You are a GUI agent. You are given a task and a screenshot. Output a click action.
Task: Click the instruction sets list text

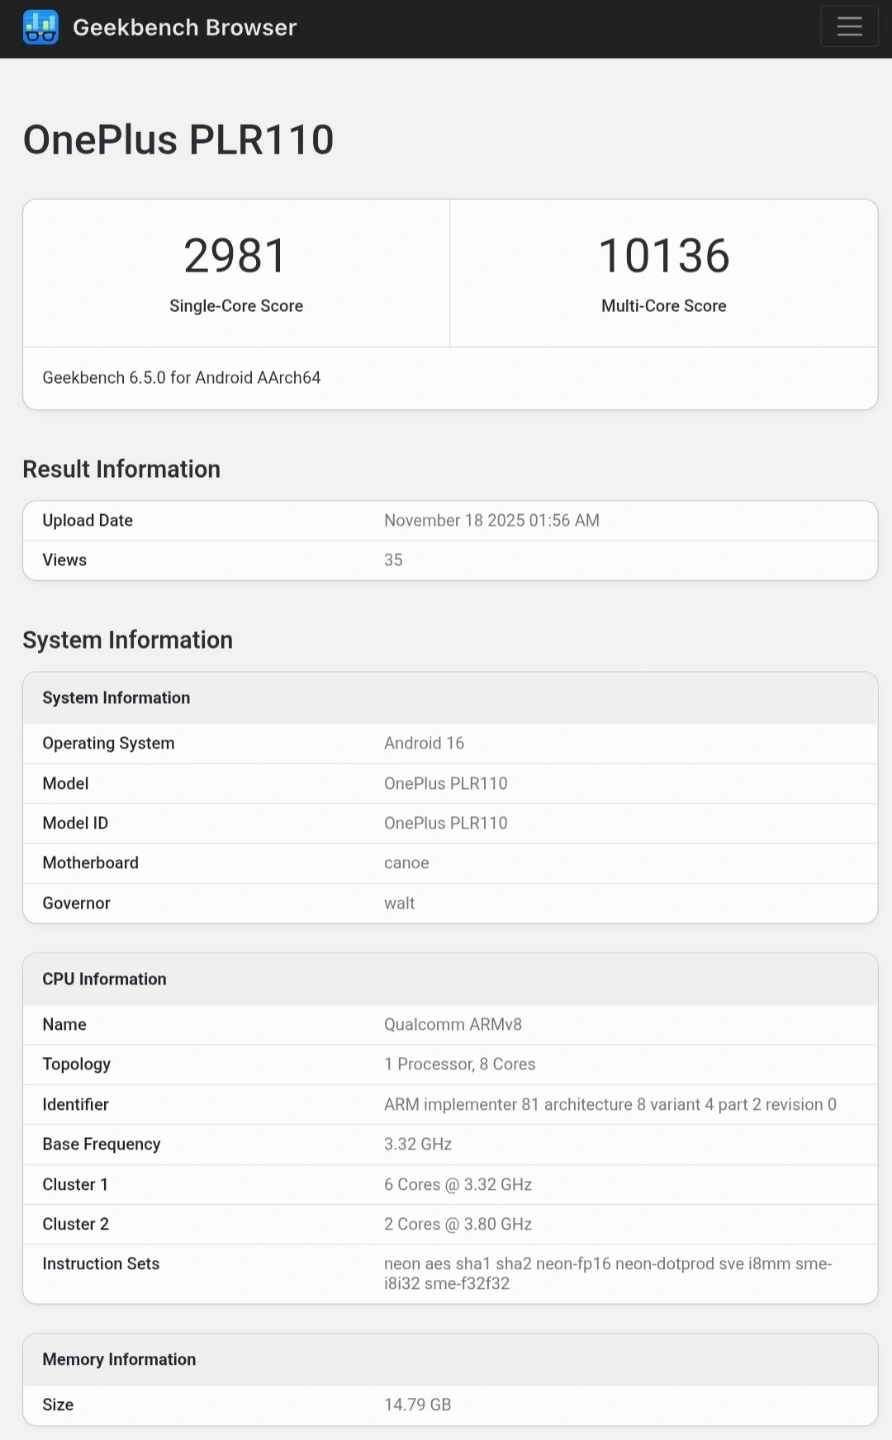tap(607, 1273)
